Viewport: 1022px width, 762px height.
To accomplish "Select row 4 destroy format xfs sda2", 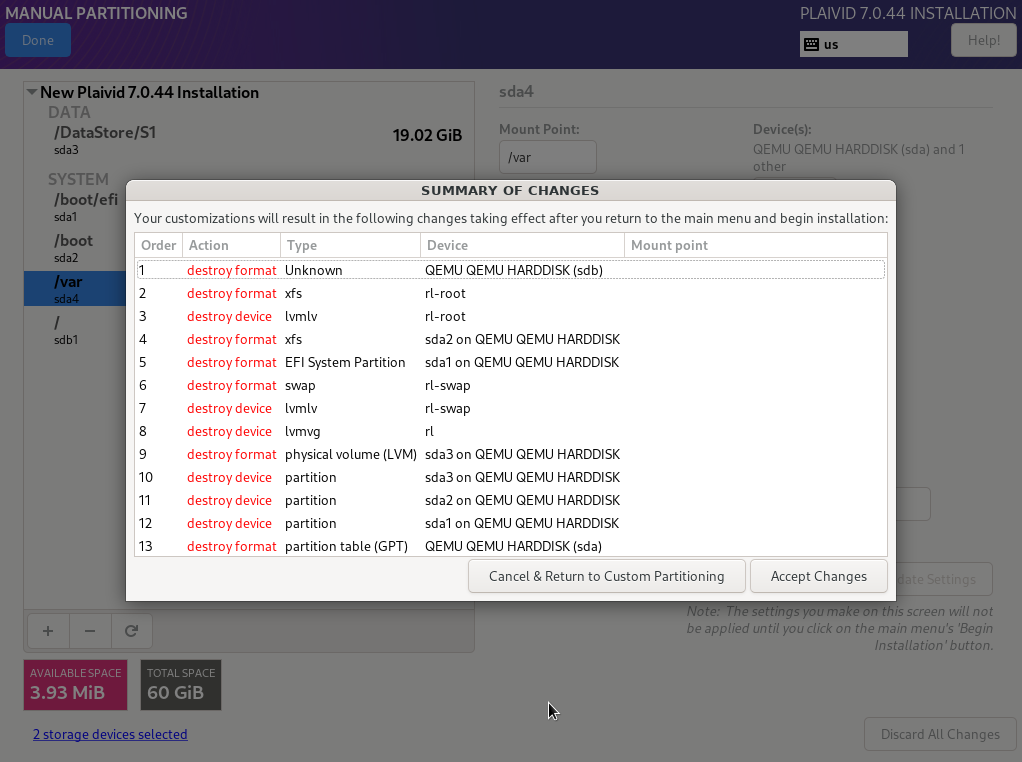I will [x=511, y=339].
